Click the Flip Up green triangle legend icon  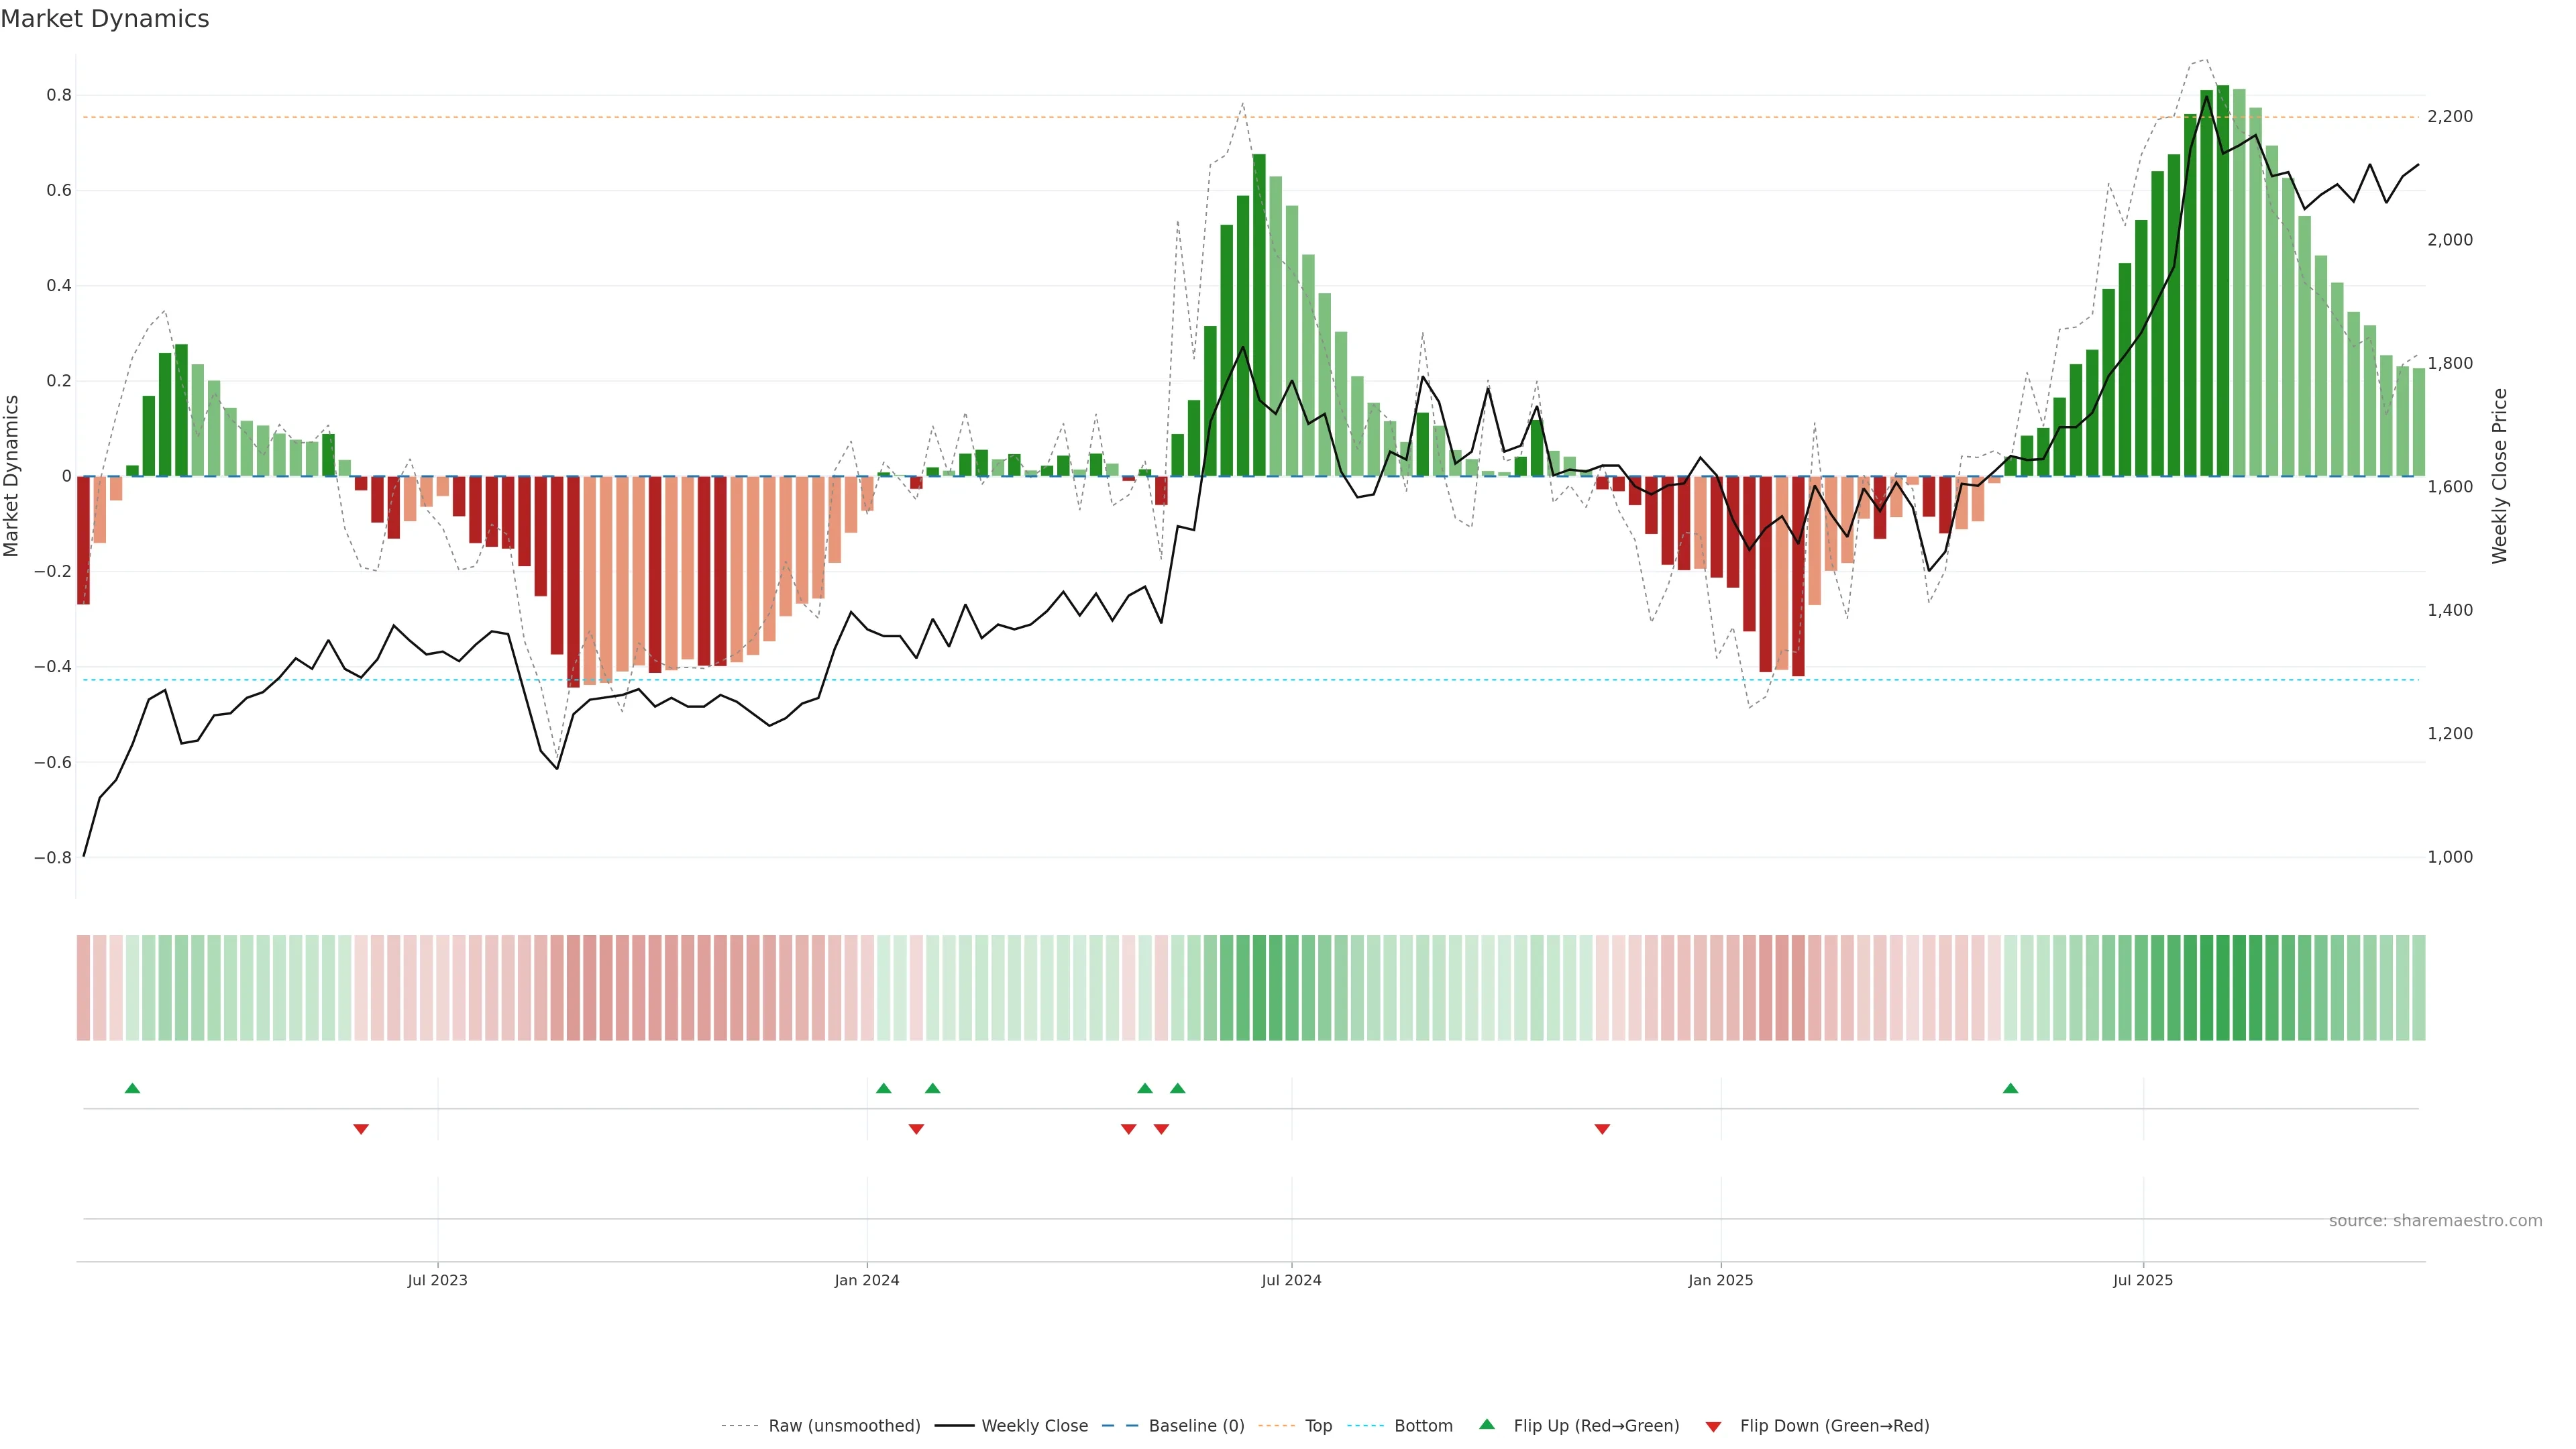coord(1486,1424)
